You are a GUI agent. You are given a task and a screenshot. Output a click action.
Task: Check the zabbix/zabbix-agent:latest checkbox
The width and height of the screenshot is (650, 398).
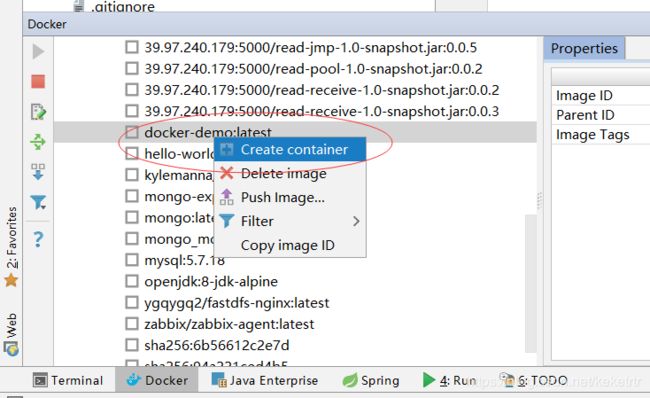tap(132, 324)
